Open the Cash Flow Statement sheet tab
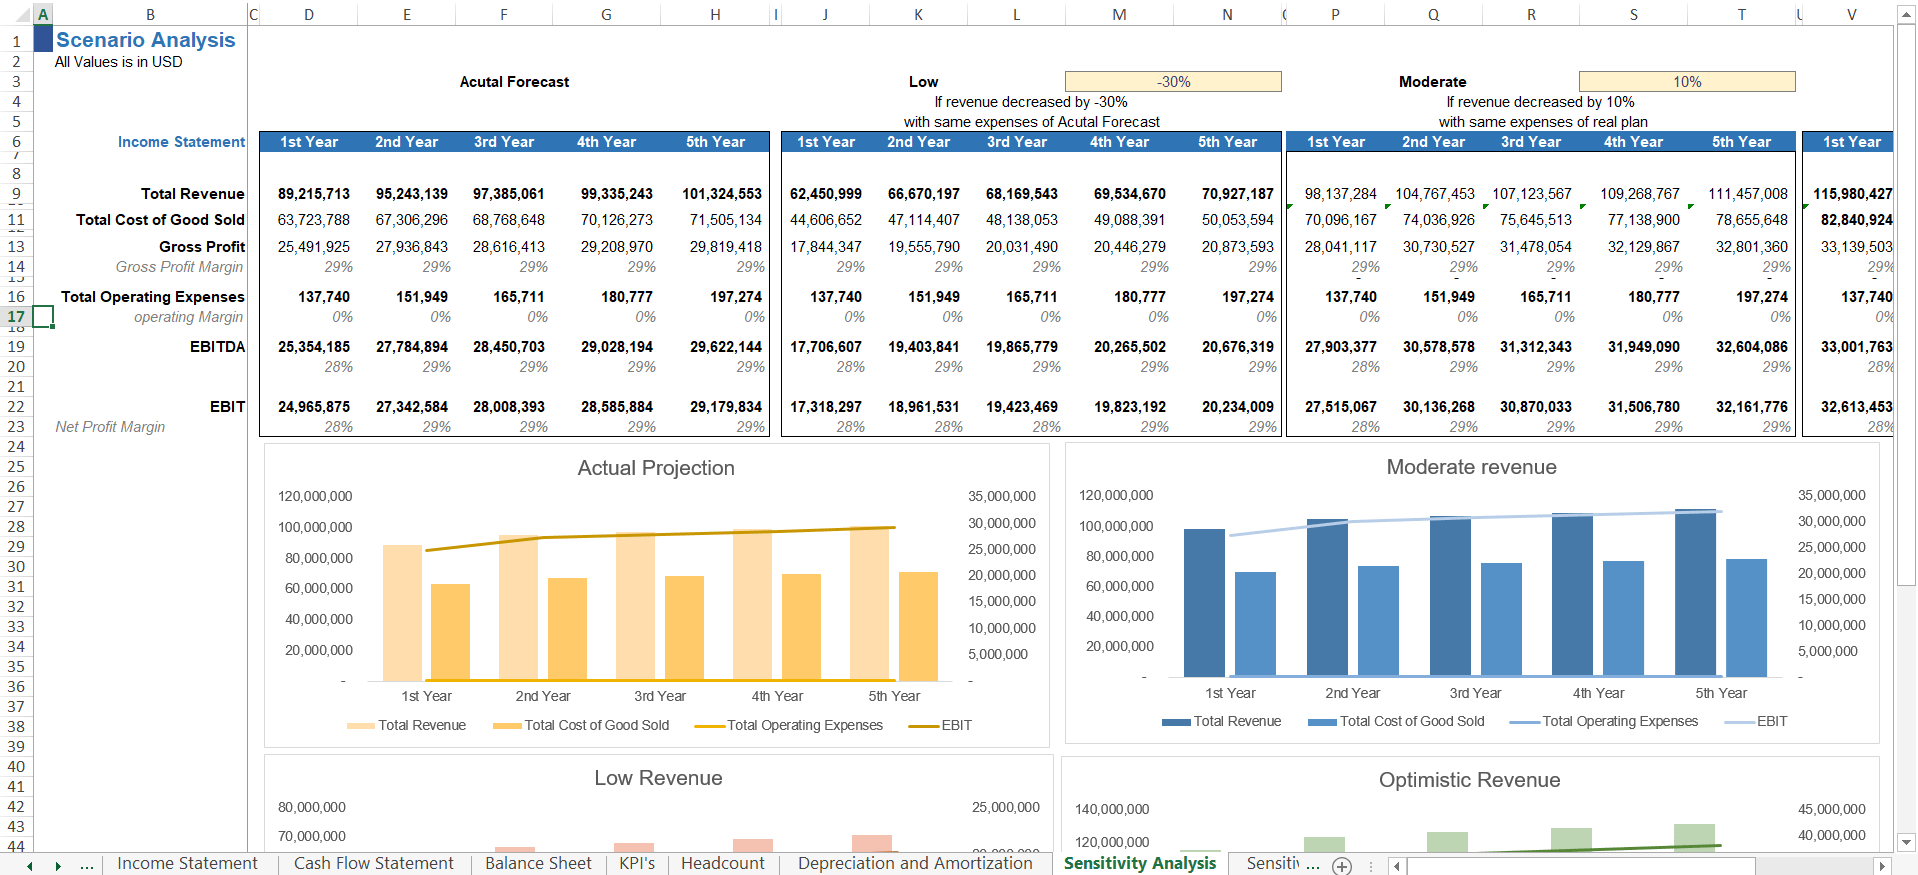 [x=373, y=864]
